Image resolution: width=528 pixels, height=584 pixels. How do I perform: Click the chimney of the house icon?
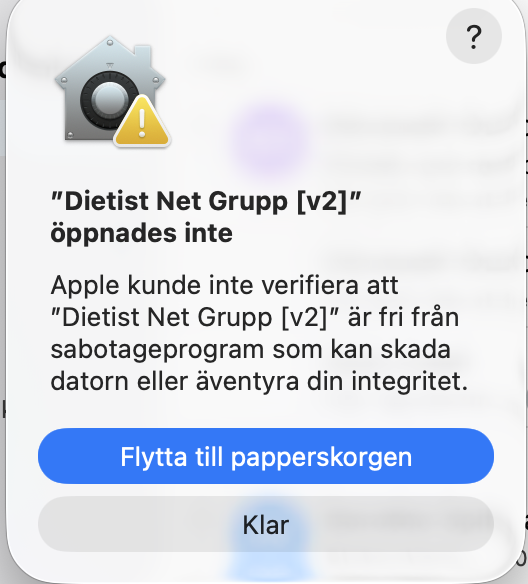point(143,55)
